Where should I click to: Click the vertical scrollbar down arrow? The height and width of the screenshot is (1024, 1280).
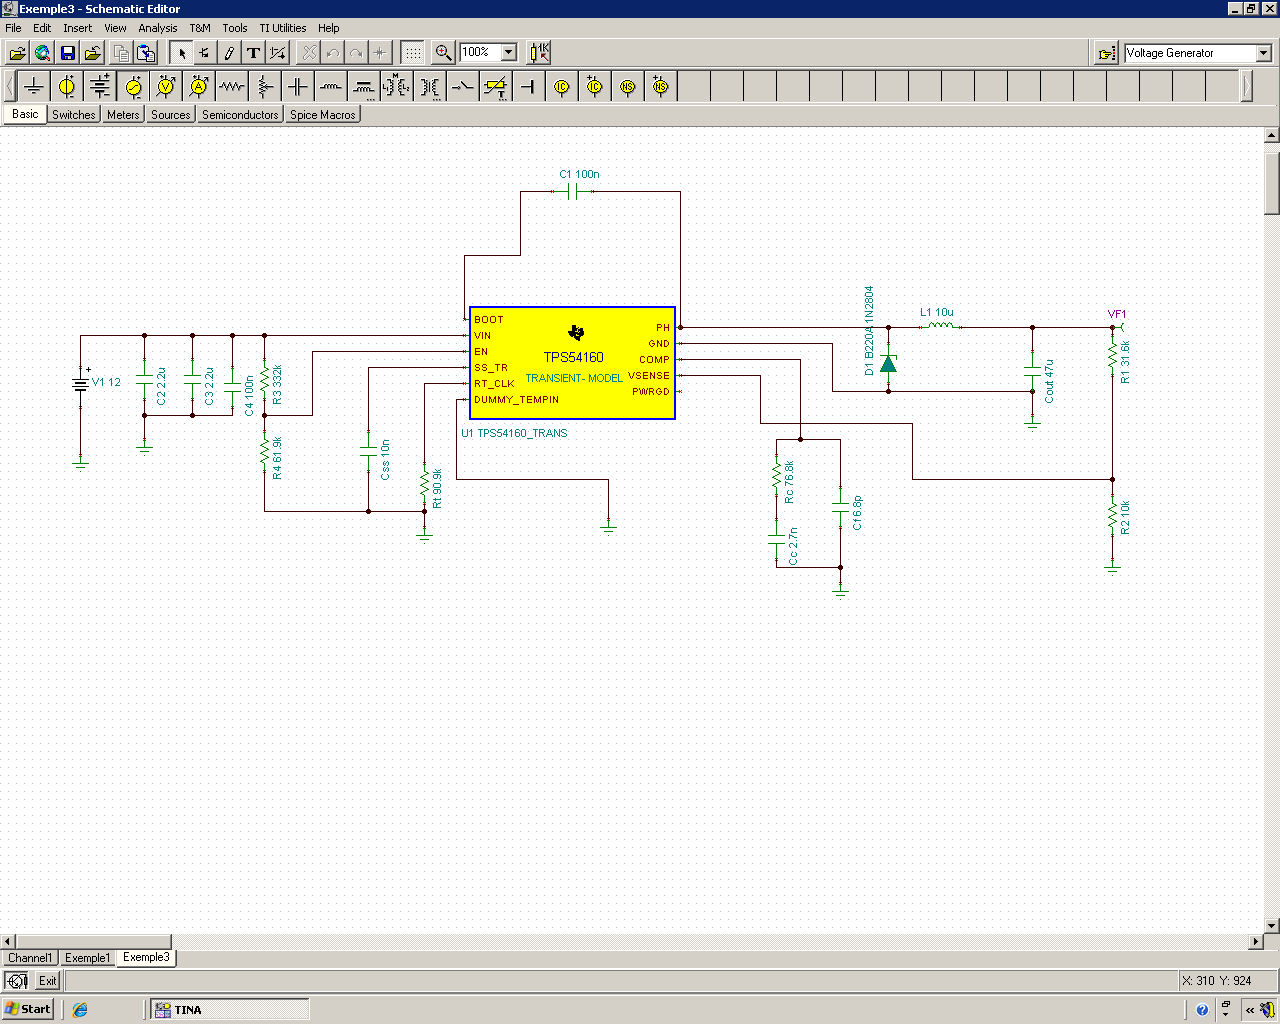click(x=1271, y=925)
